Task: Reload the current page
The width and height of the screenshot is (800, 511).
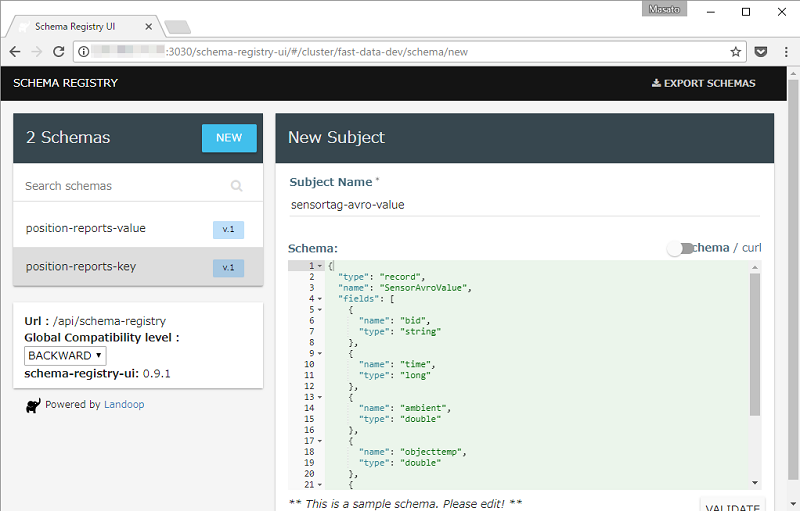Action: point(59,52)
